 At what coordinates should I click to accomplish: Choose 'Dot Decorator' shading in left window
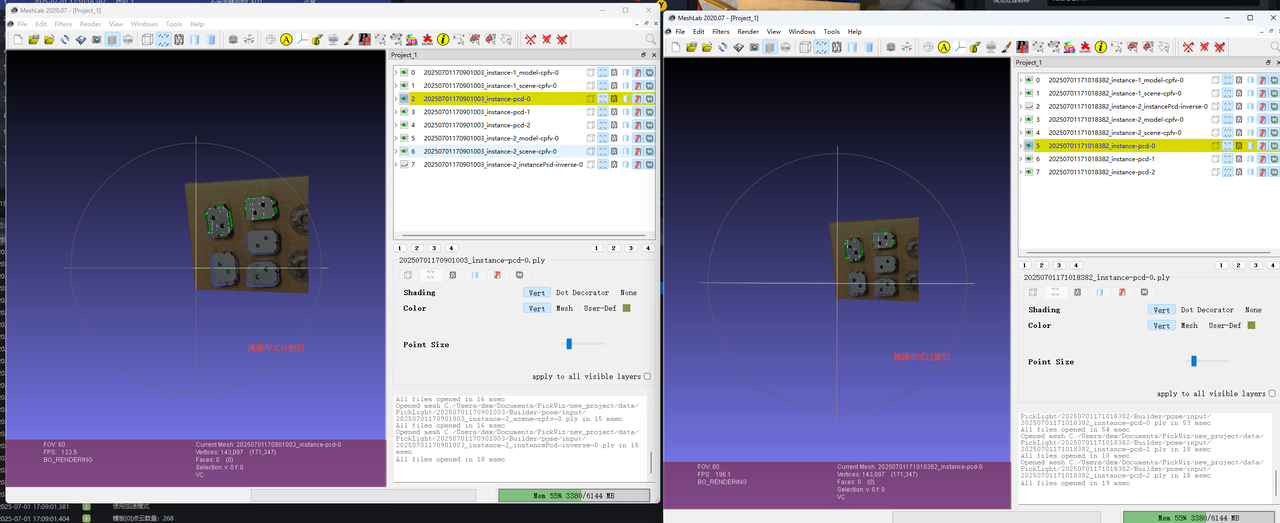[x=582, y=293]
